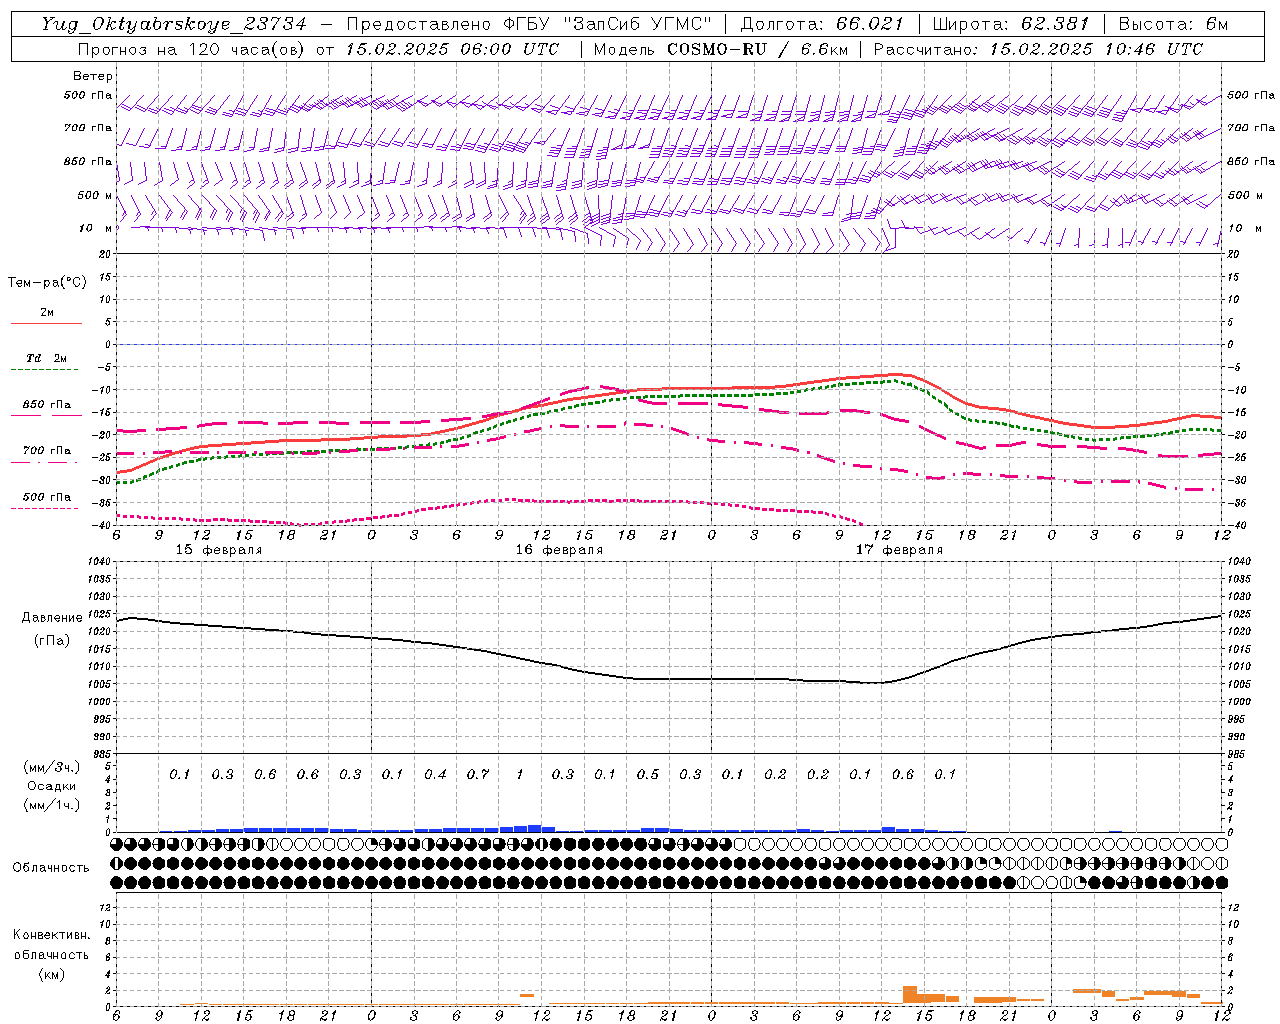This screenshot has width=1280, height=1024.
Task: Click the Давление panel label
Action: [x=52, y=618]
